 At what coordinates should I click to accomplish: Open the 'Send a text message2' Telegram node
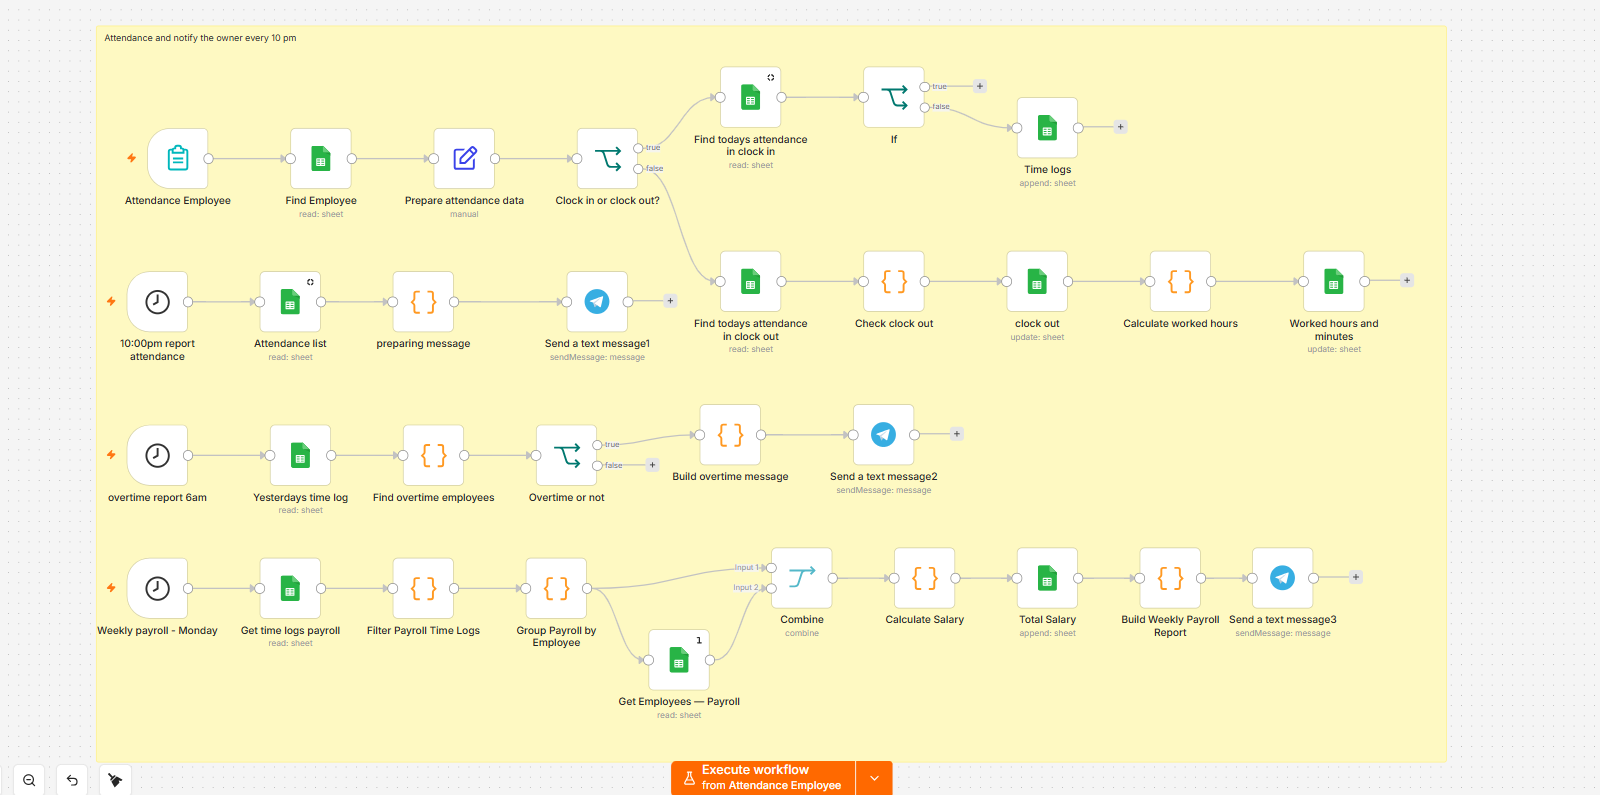(883, 434)
